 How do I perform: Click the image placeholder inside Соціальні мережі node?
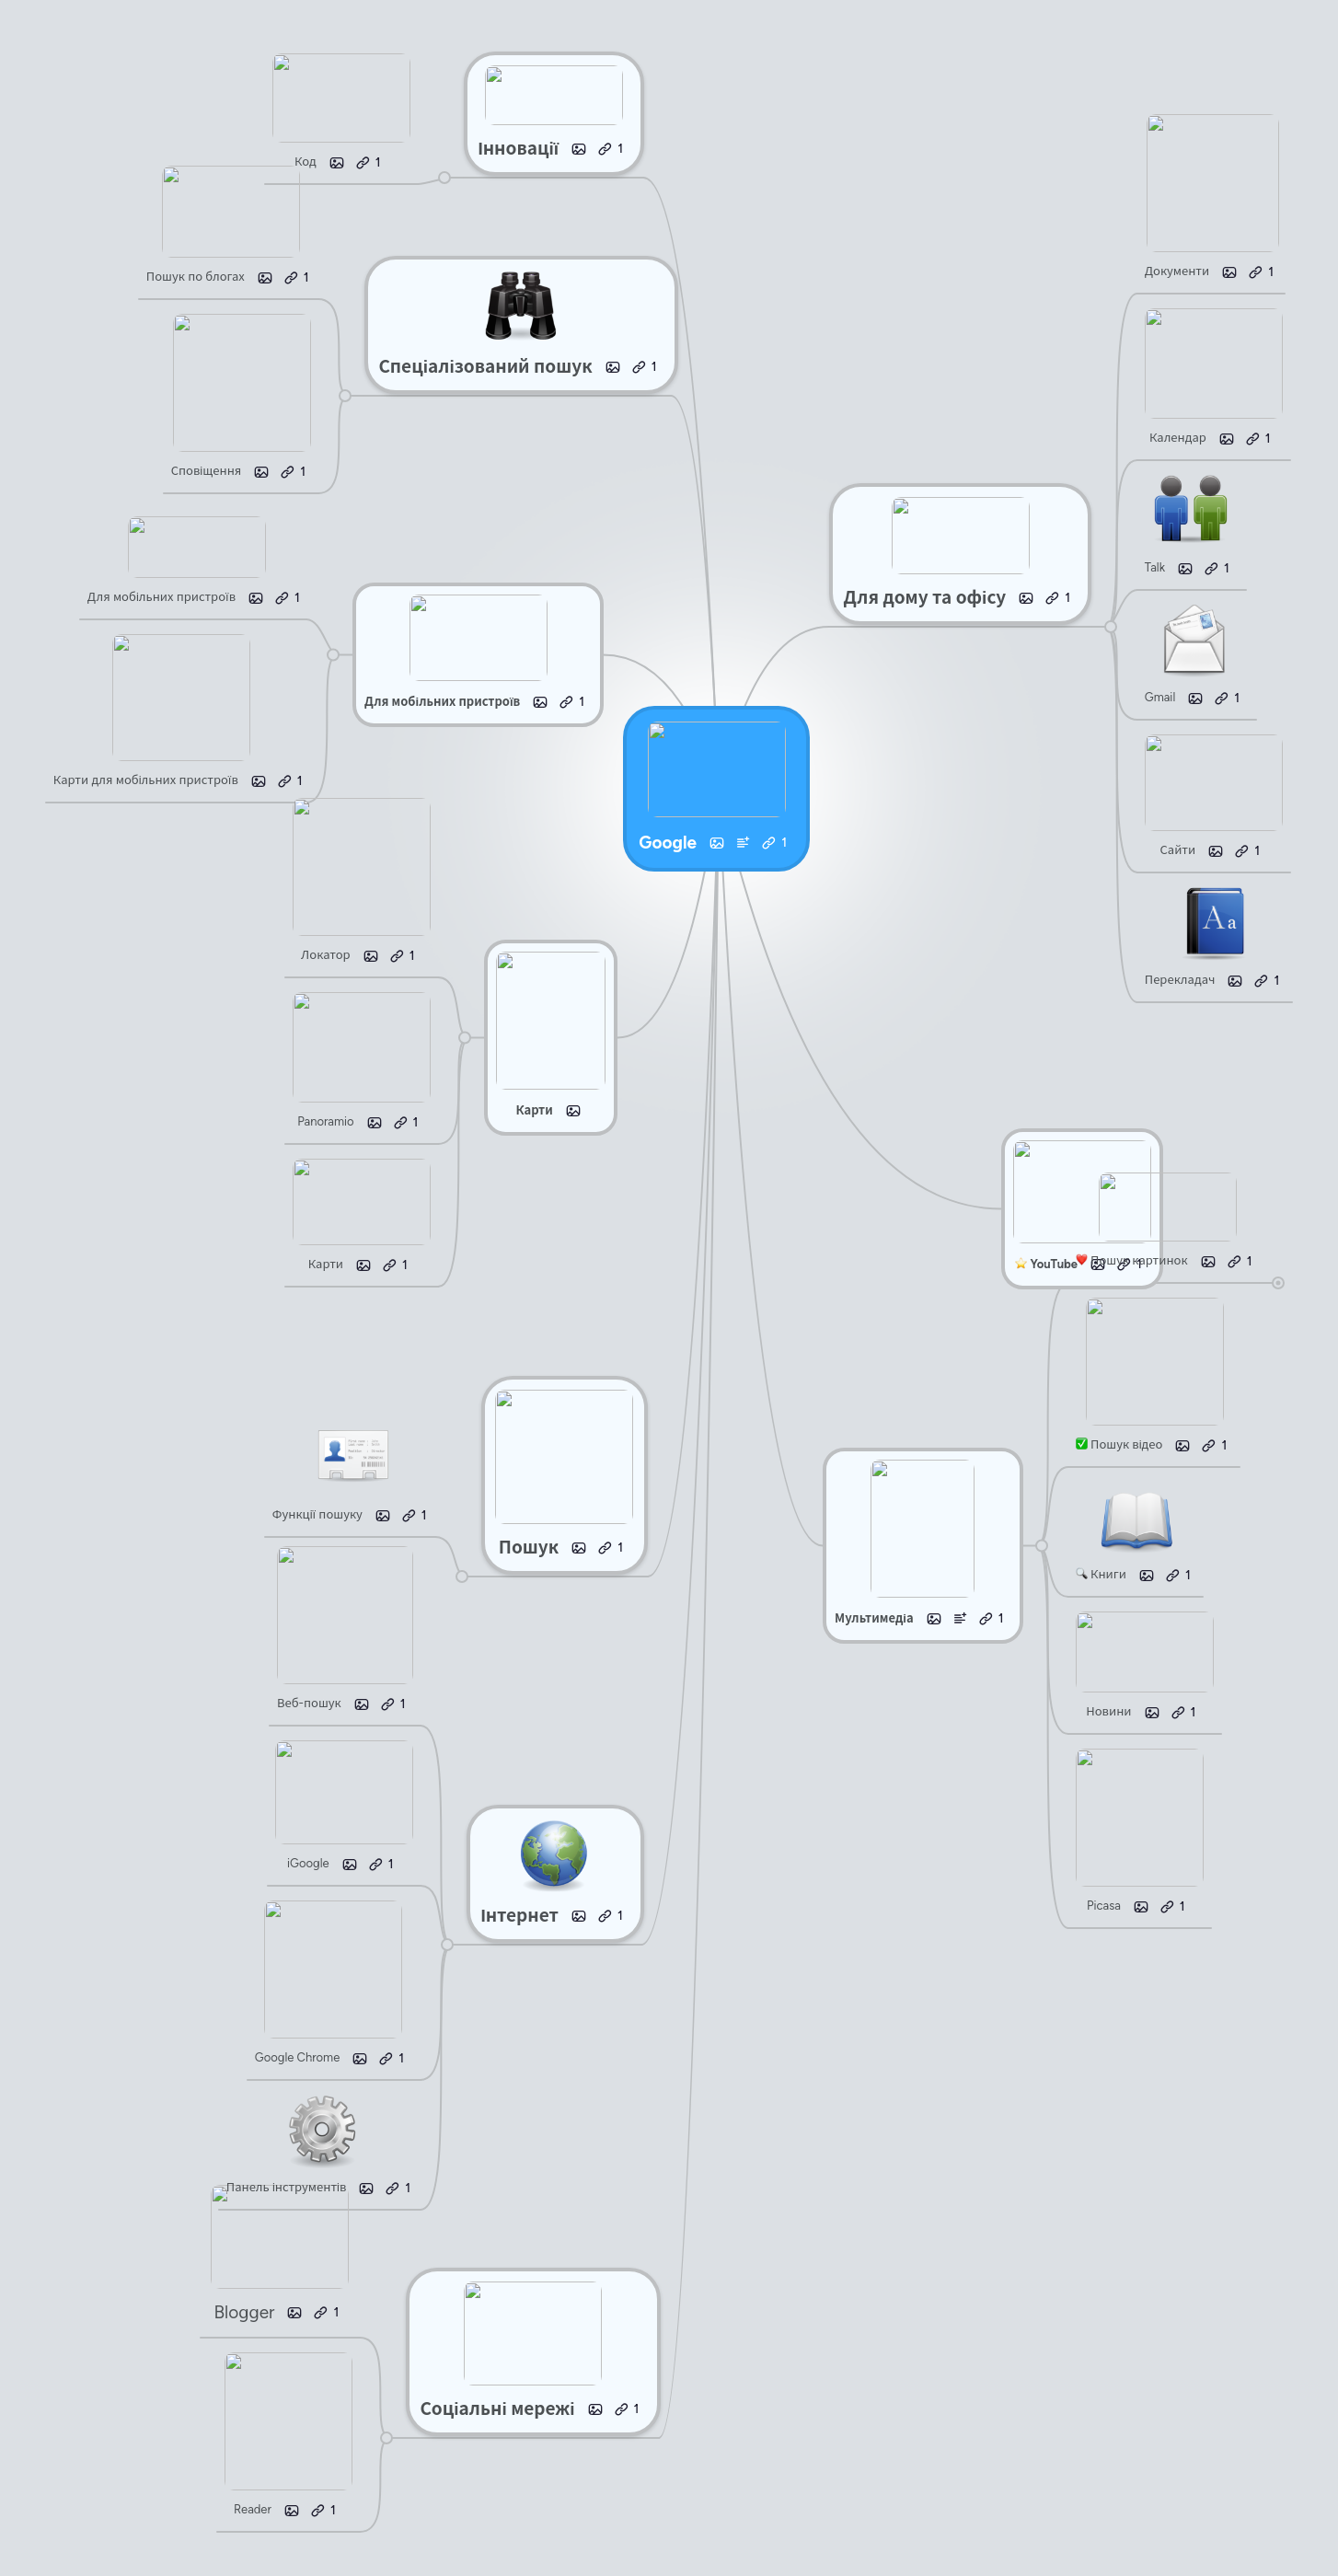pyautogui.click(x=532, y=2333)
